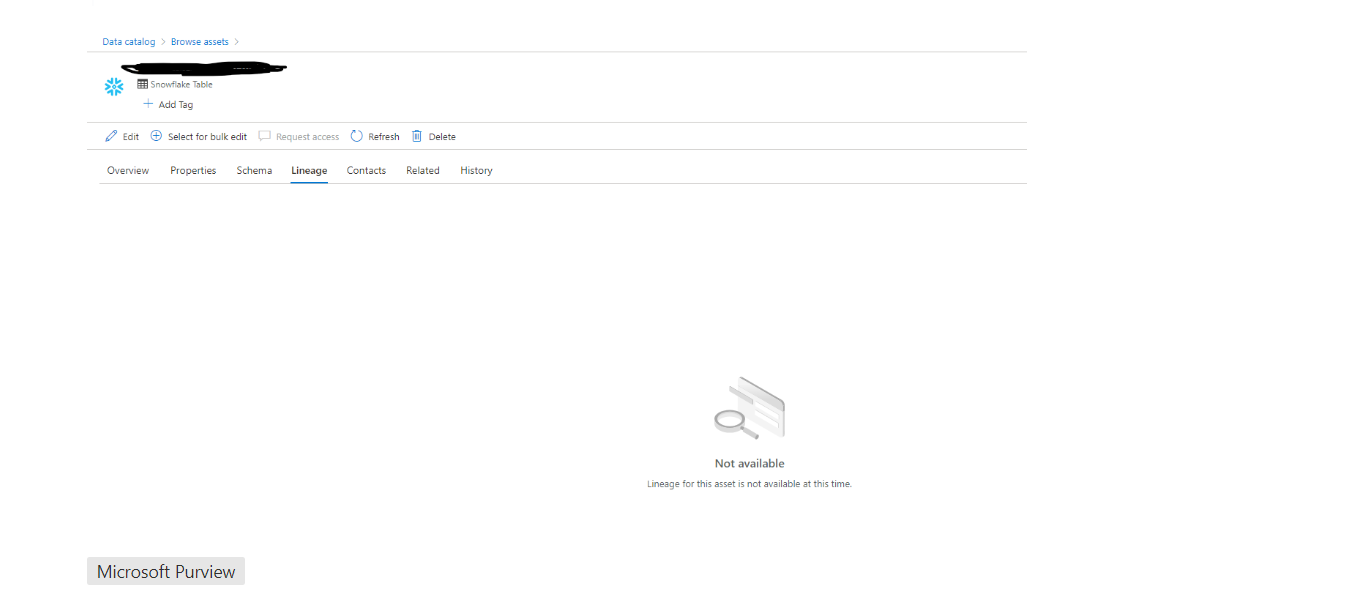The image size is (1355, 605).
Task: Click the Refresh circular arrow icon
Action: pyautogui.click(x=357, y=136)
